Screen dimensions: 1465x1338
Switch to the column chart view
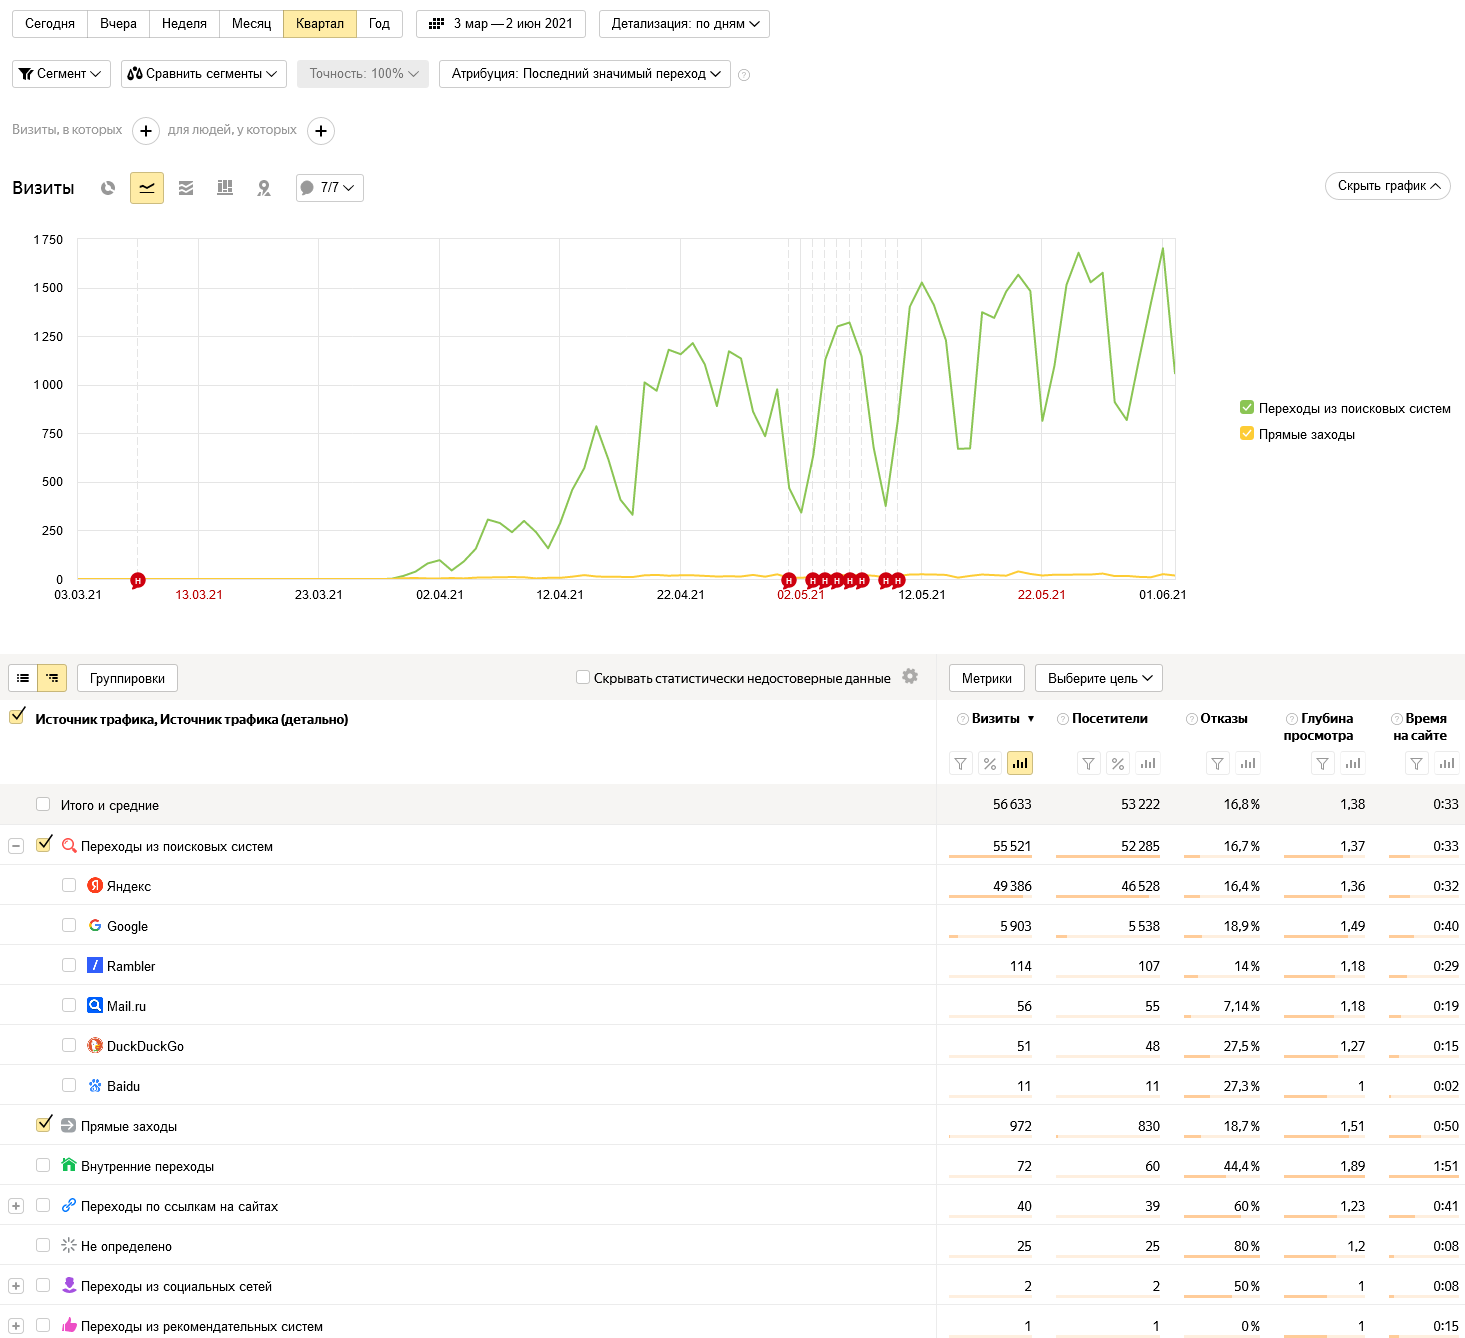(x=225, y=188)
